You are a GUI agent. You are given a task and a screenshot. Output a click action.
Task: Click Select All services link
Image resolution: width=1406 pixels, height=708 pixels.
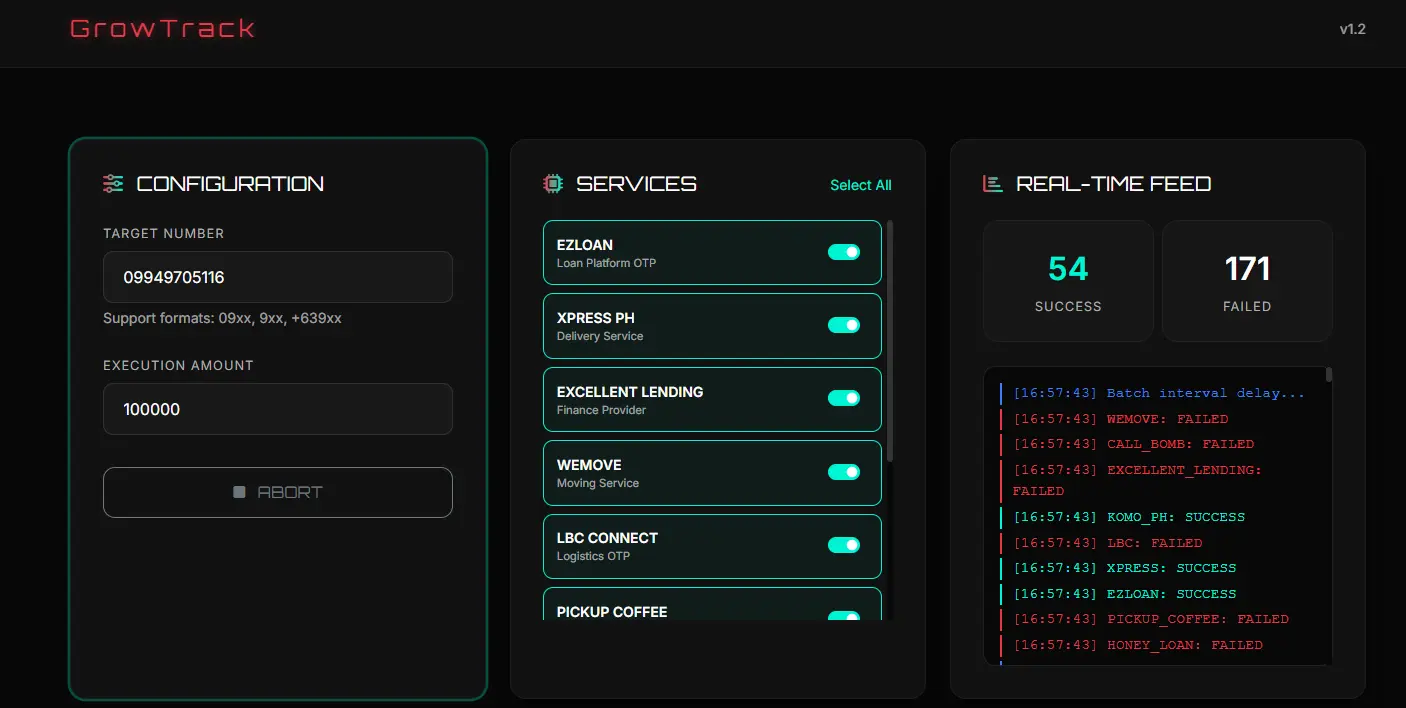tap(861, 185)
